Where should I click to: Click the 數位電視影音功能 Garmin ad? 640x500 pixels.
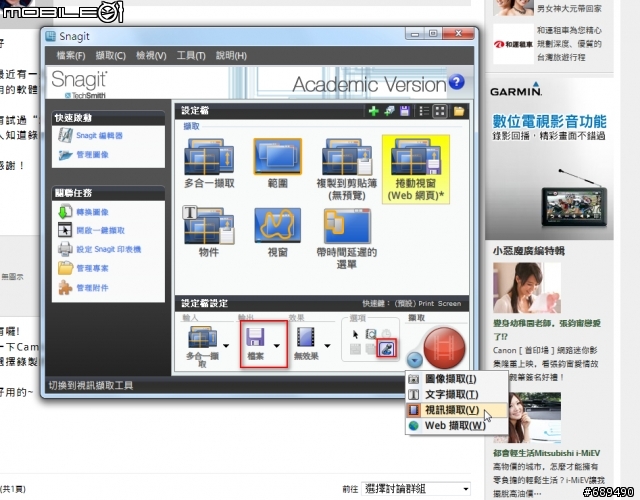549,121
